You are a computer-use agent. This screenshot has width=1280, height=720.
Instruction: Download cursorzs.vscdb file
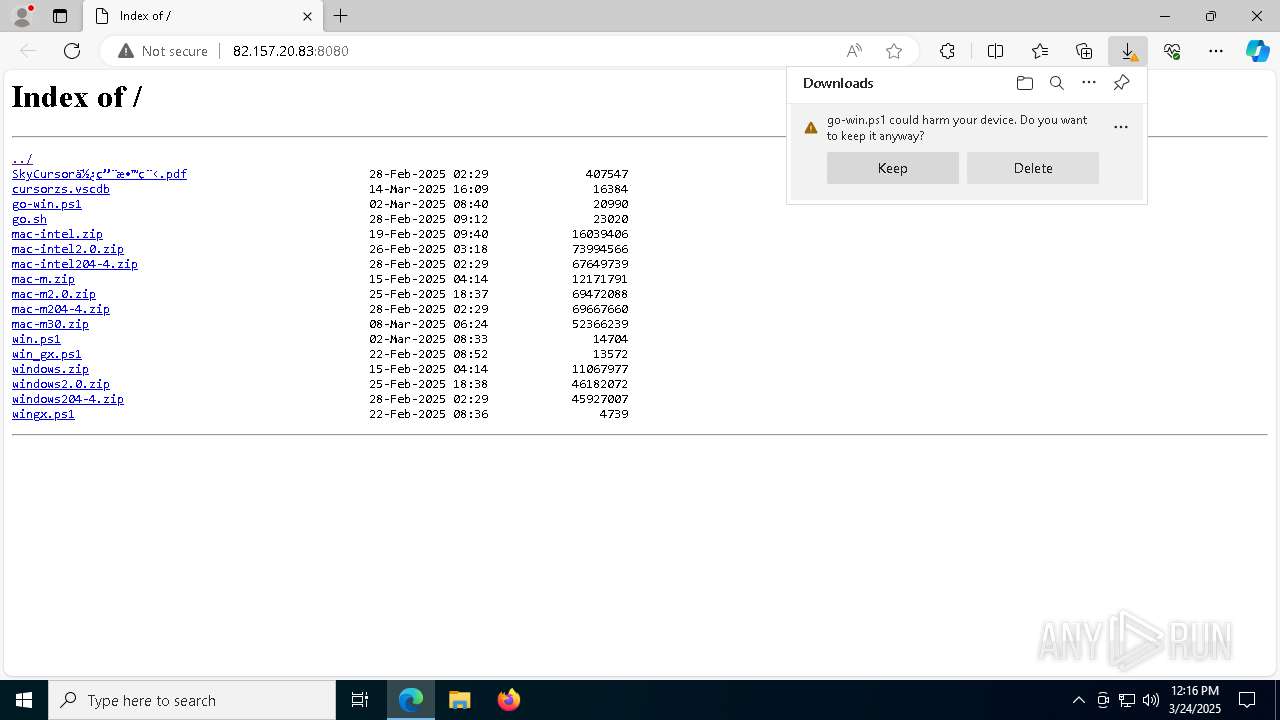click(61, 189)
